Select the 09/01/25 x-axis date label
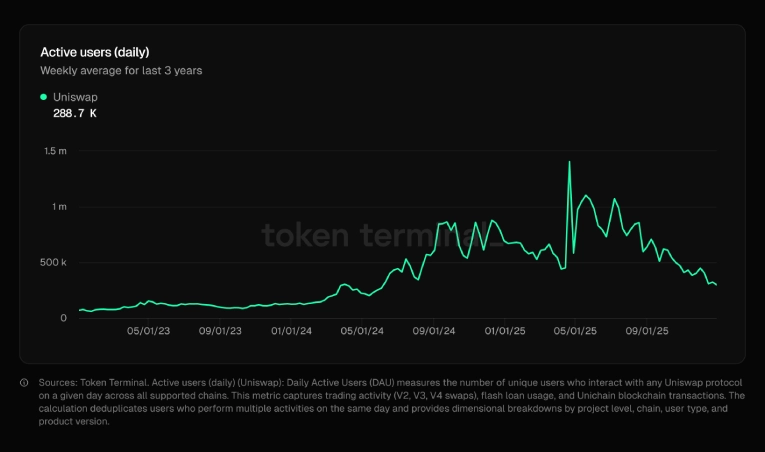765x452 pixels. click(x=647, y=330)
